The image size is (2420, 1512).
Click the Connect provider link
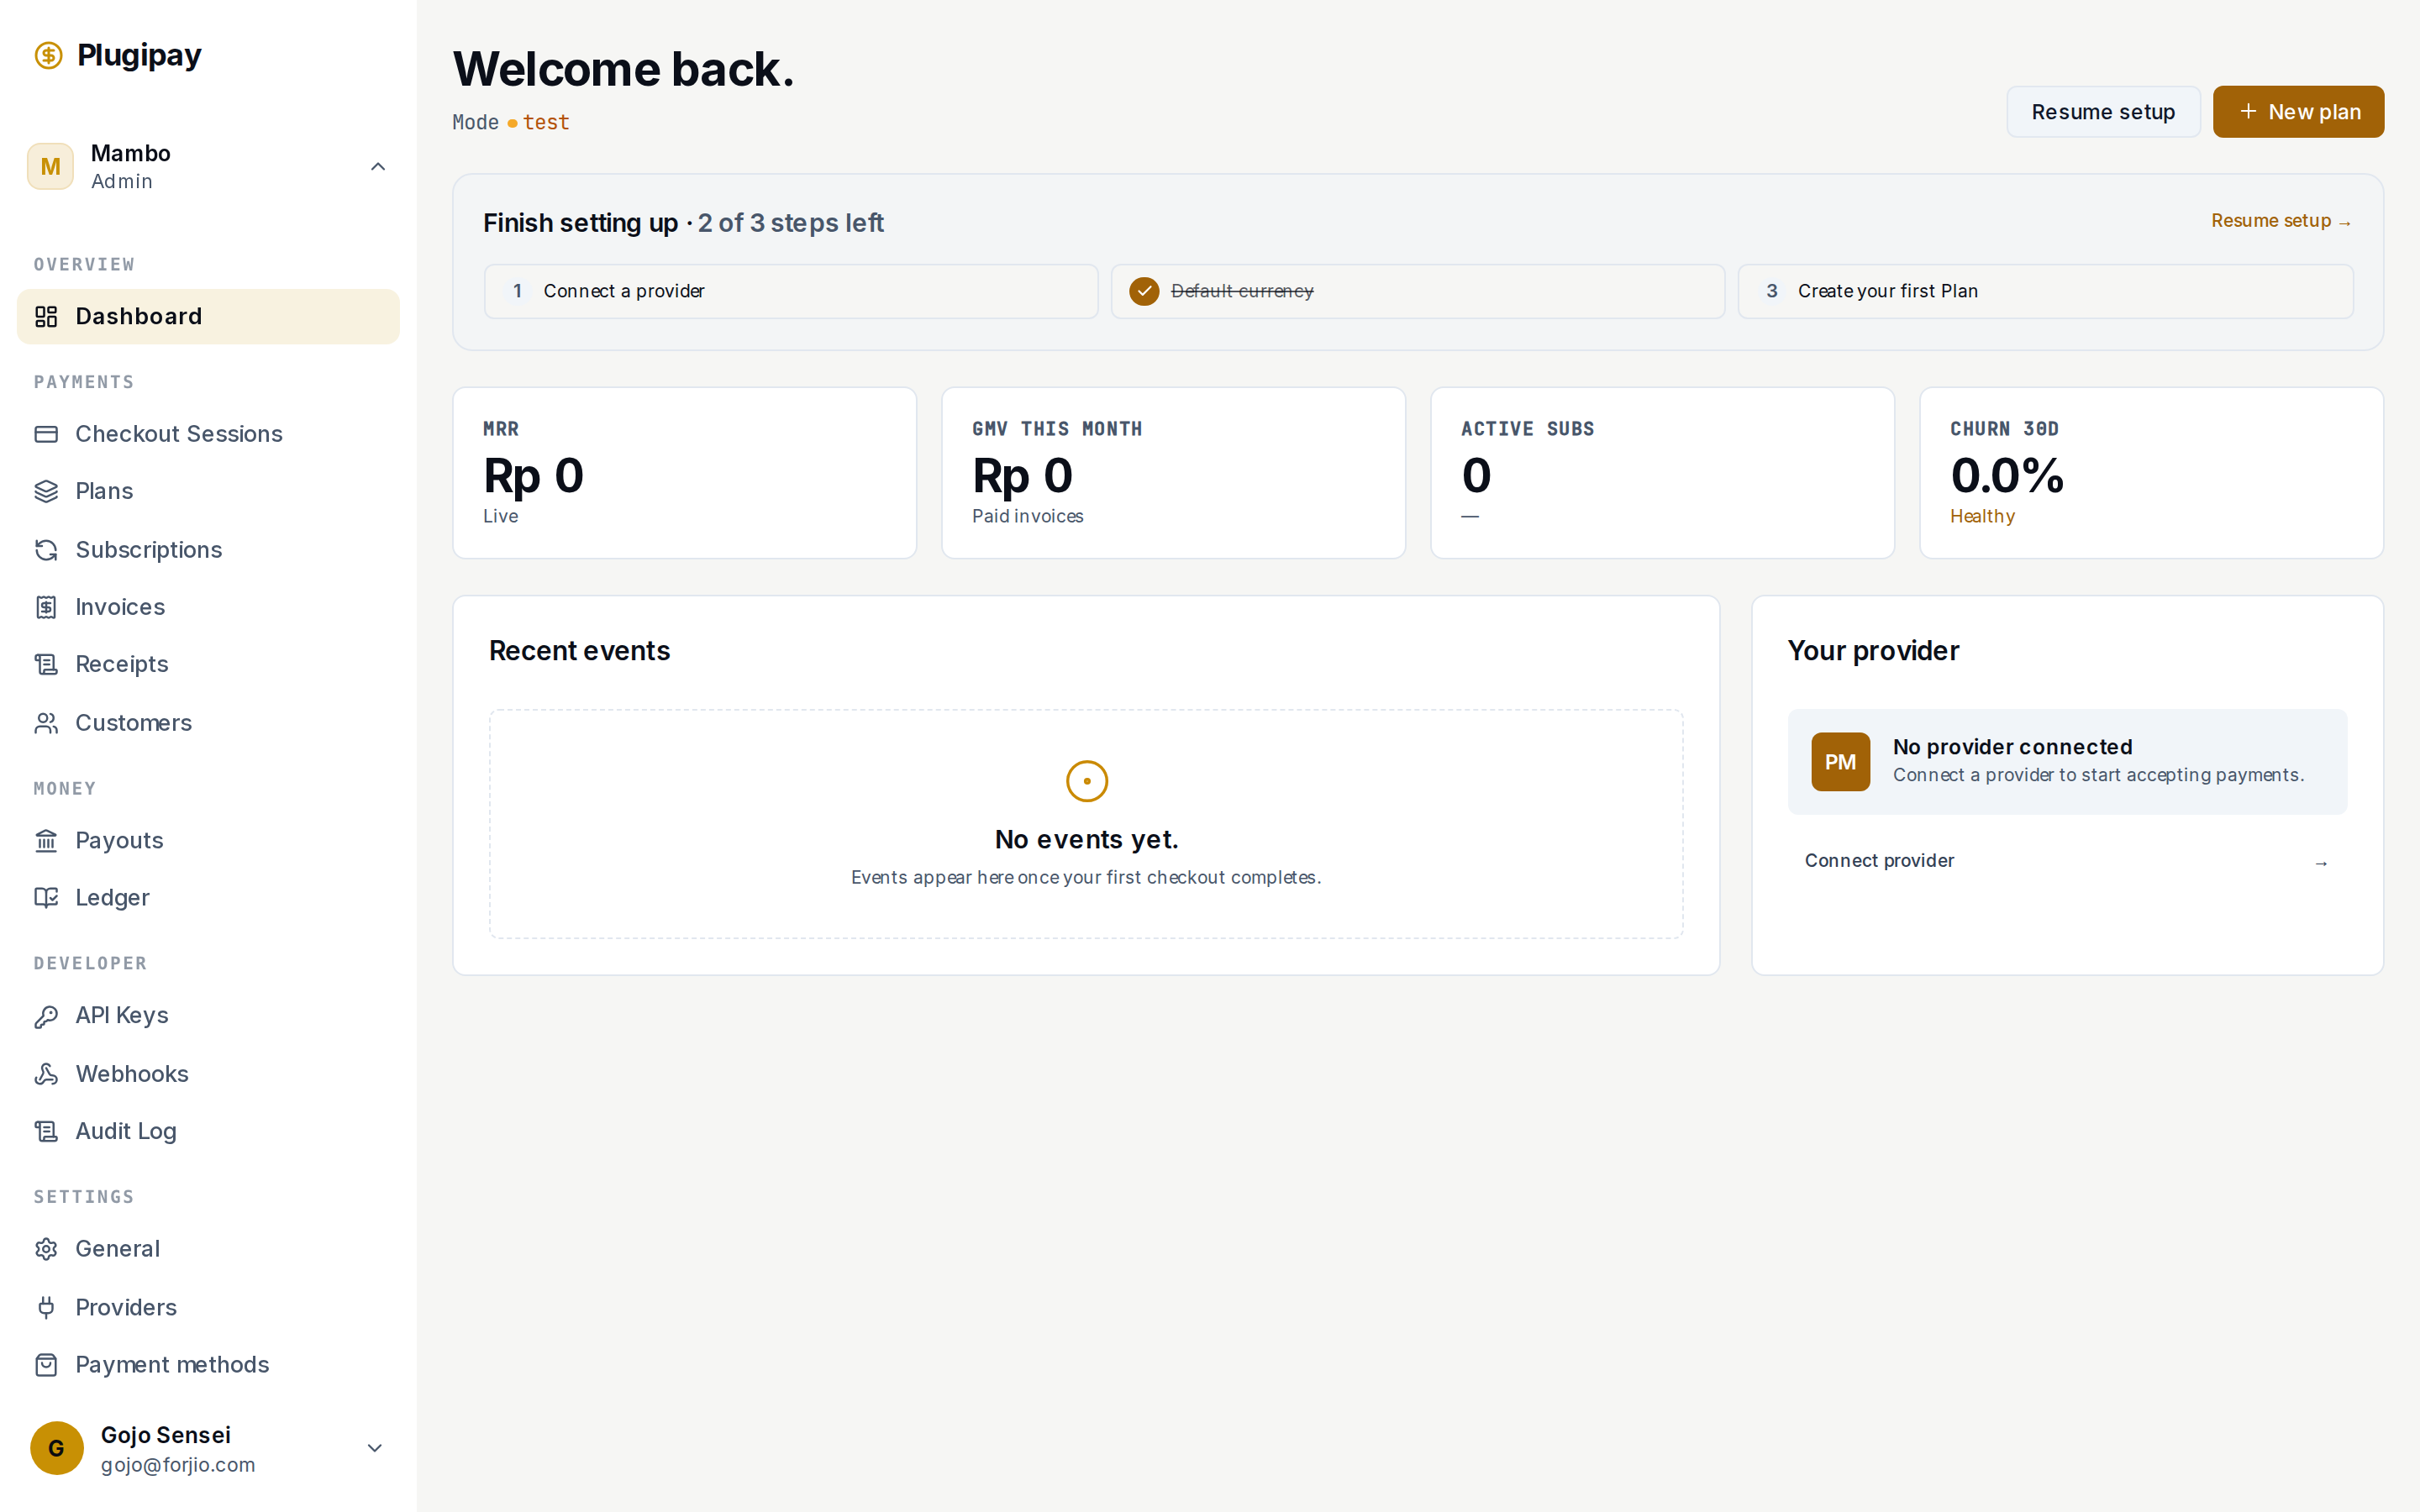2067,861
